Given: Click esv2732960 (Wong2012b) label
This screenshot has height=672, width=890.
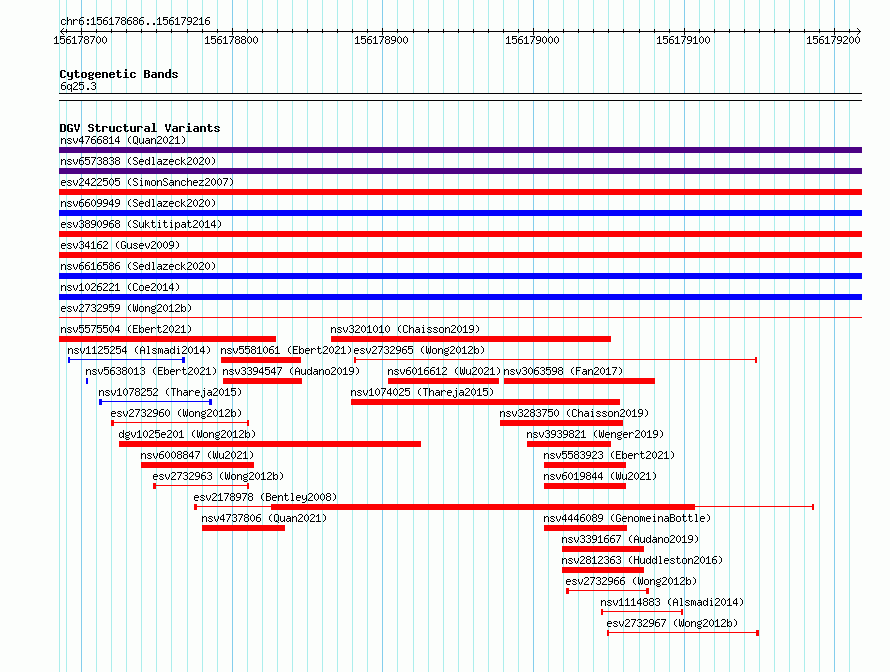Looking at the screenshot, I should [176, 413].
